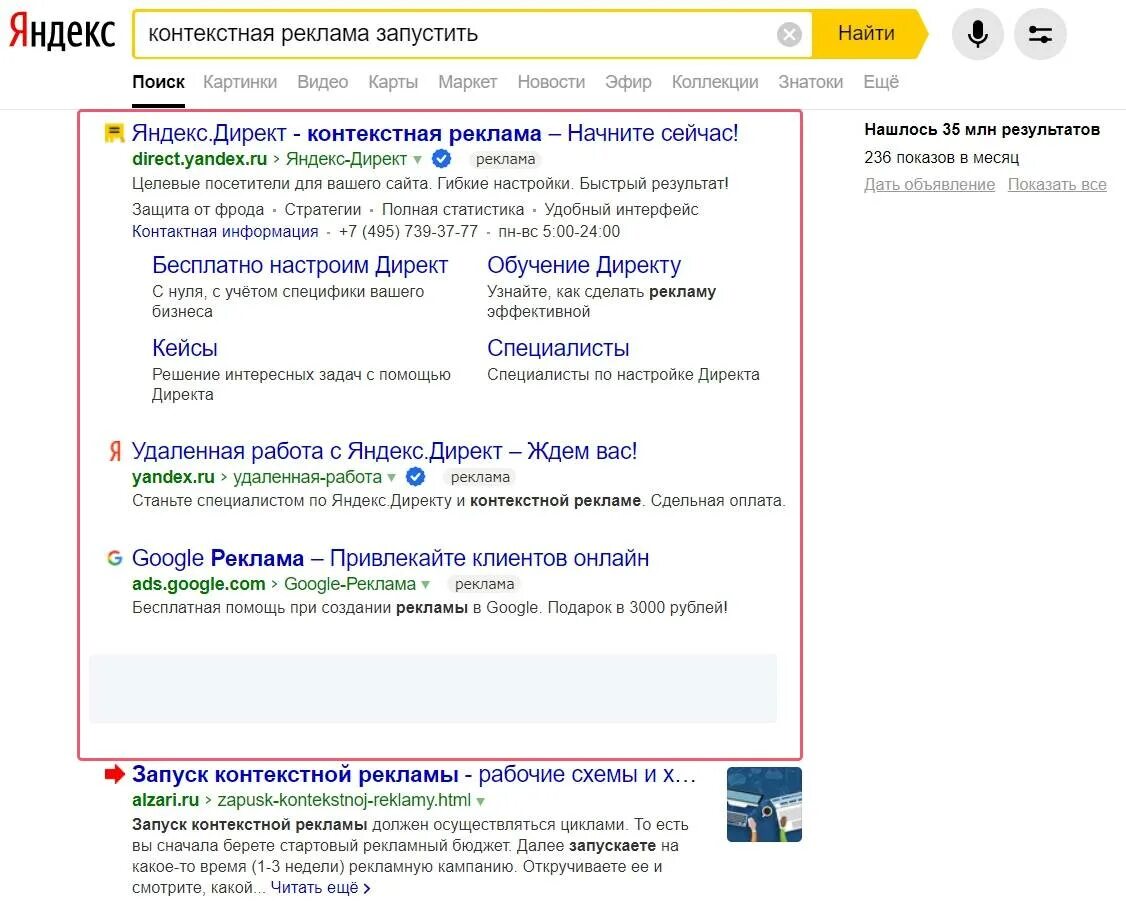Clear the search query with the X icon
The width and height of the screenshot is (1126, 911).
[x=789, y=34]
